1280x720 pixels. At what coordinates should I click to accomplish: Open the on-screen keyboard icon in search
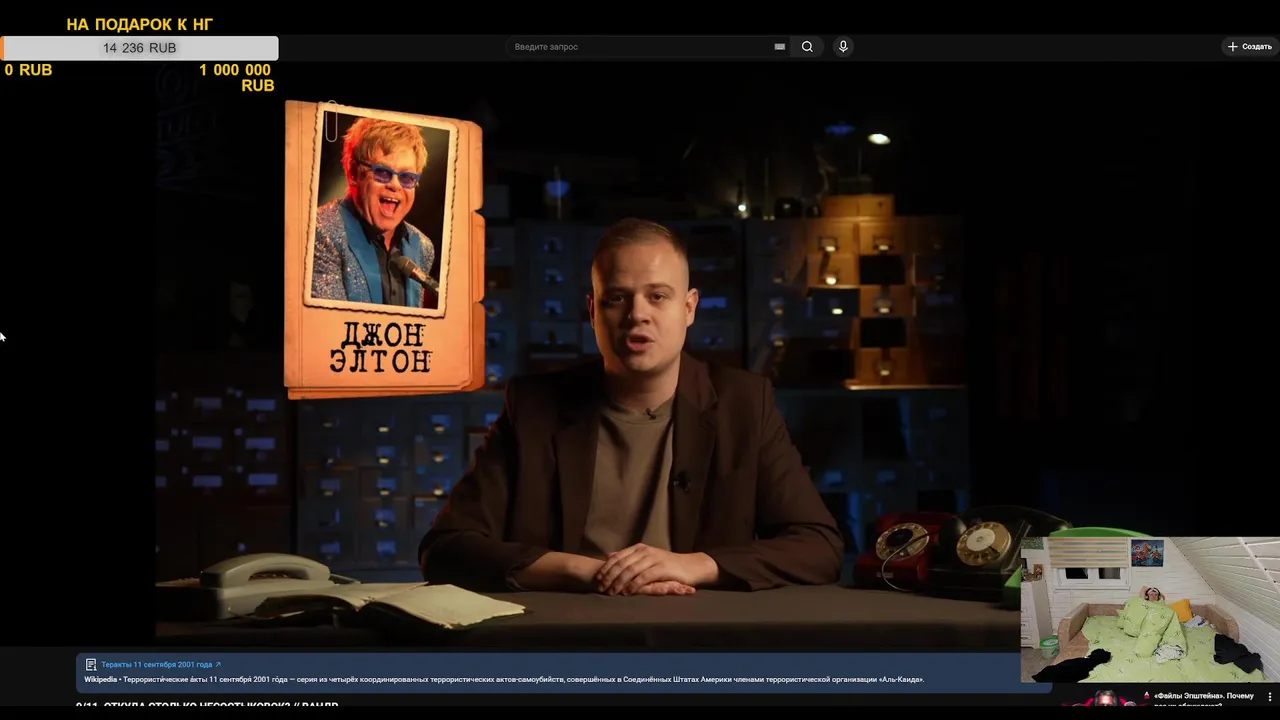pos(780,47)
